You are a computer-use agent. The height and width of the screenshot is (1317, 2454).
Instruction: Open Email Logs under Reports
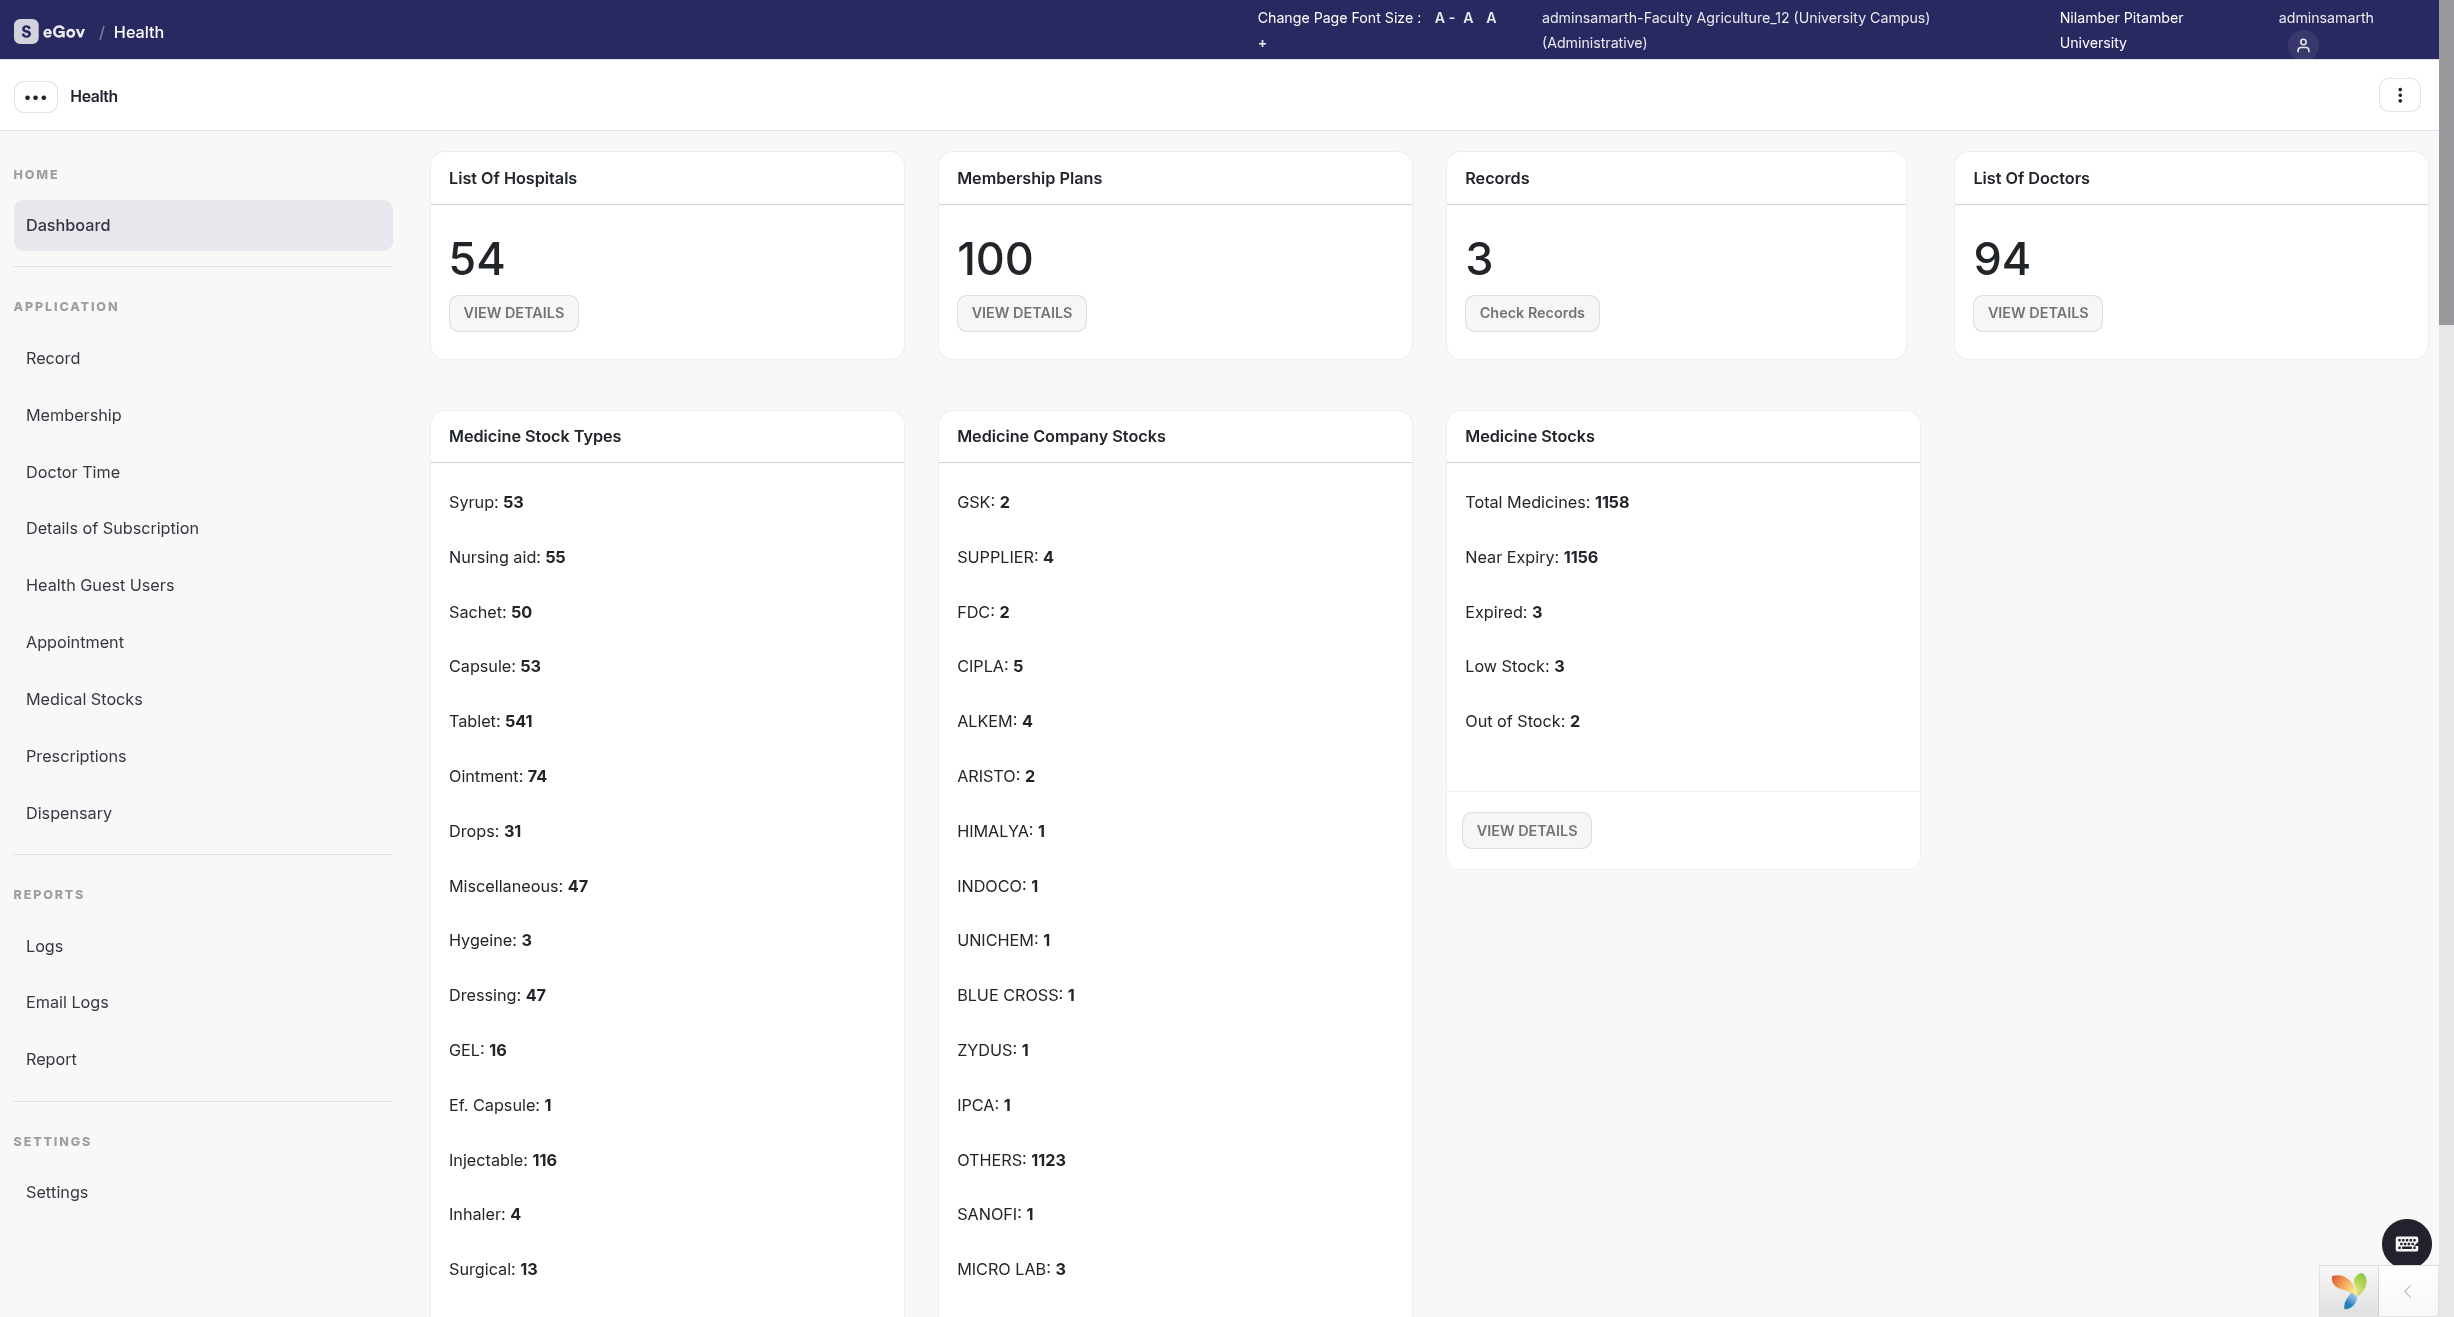coord(67,1002)
